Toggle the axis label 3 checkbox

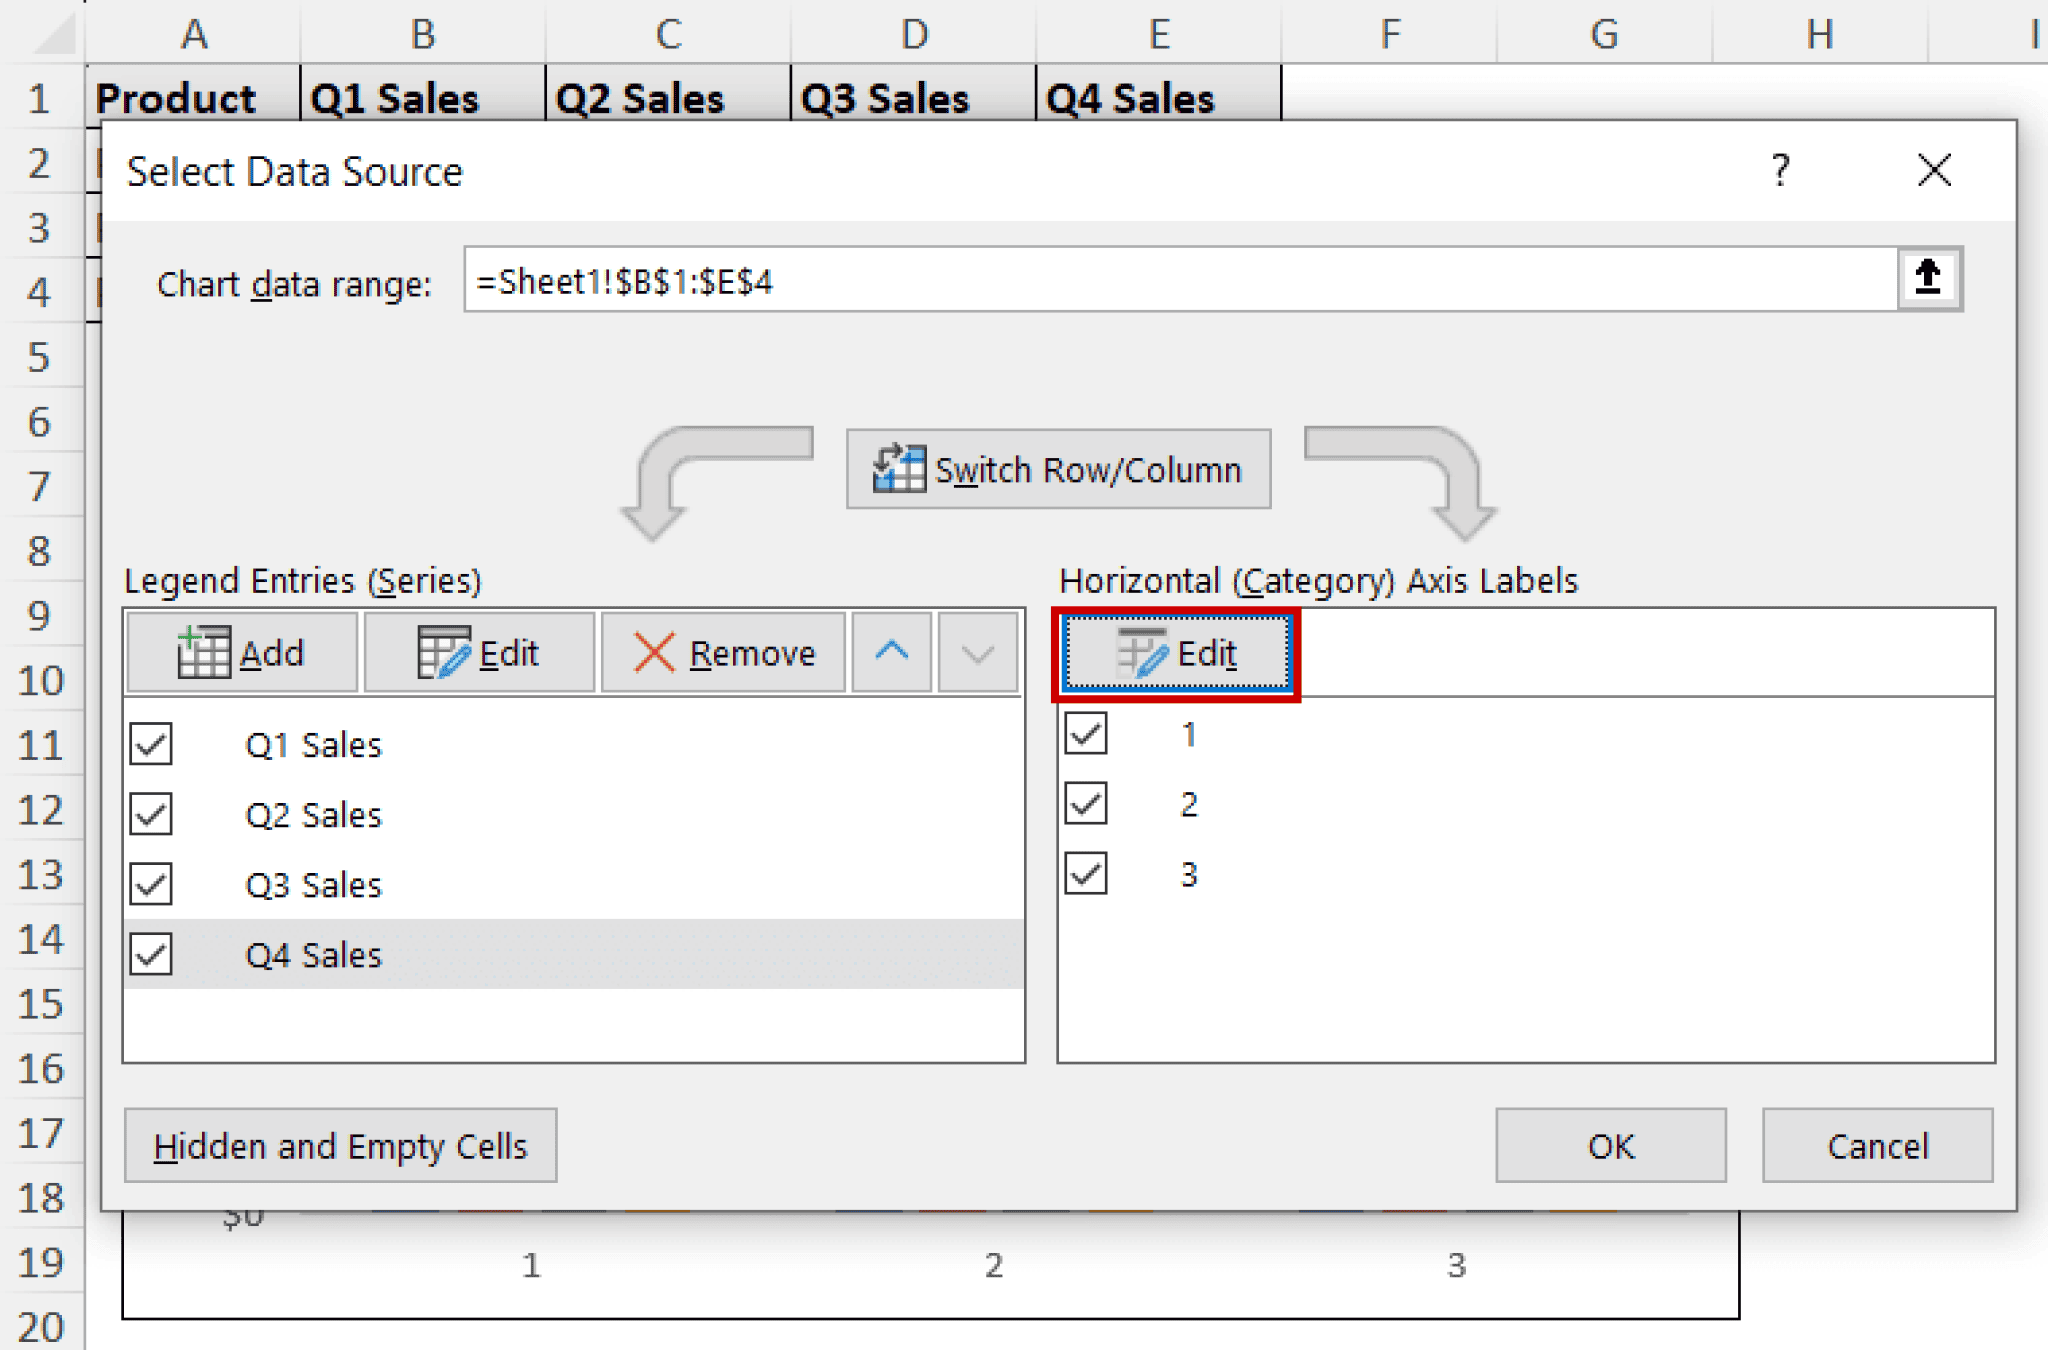pos(1085,873)
